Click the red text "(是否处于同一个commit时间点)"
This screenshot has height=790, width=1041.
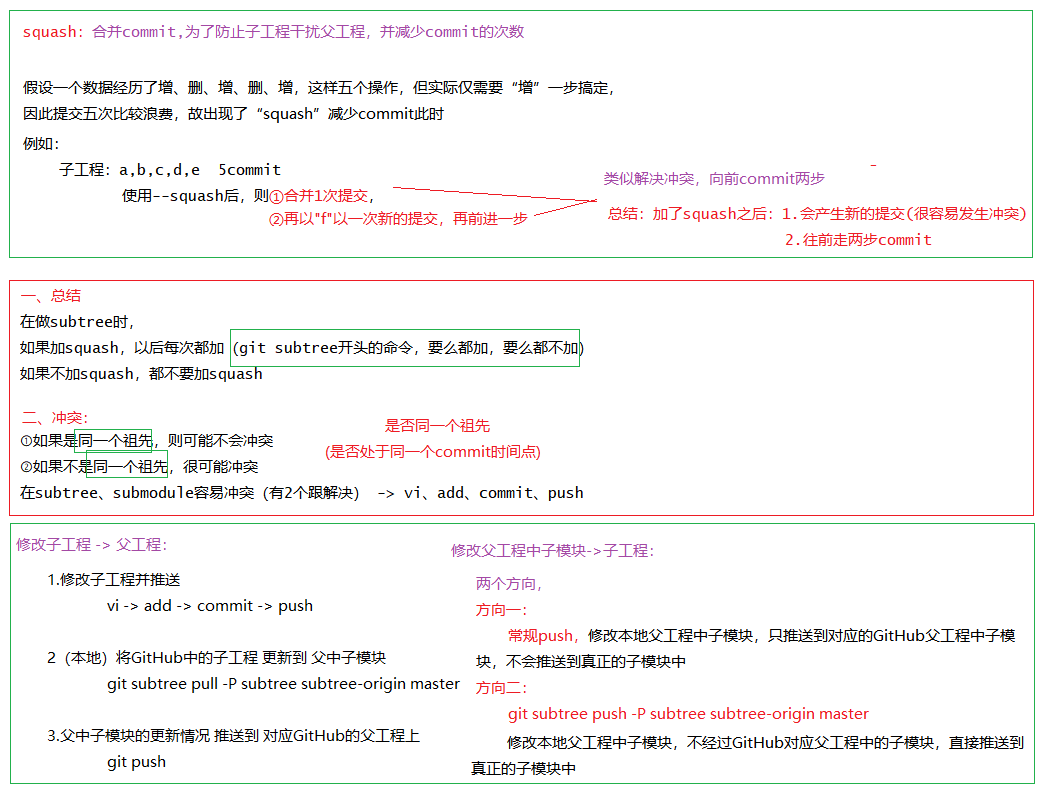click(433, 452)
